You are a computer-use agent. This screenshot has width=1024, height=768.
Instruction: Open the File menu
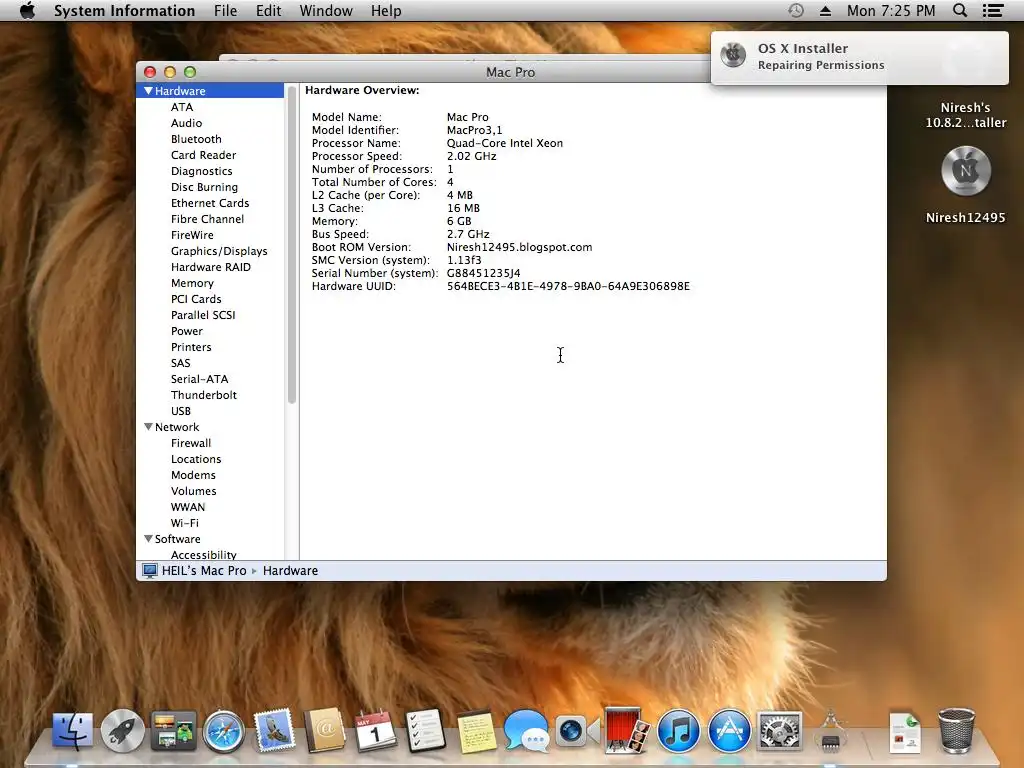coord(225,10)
